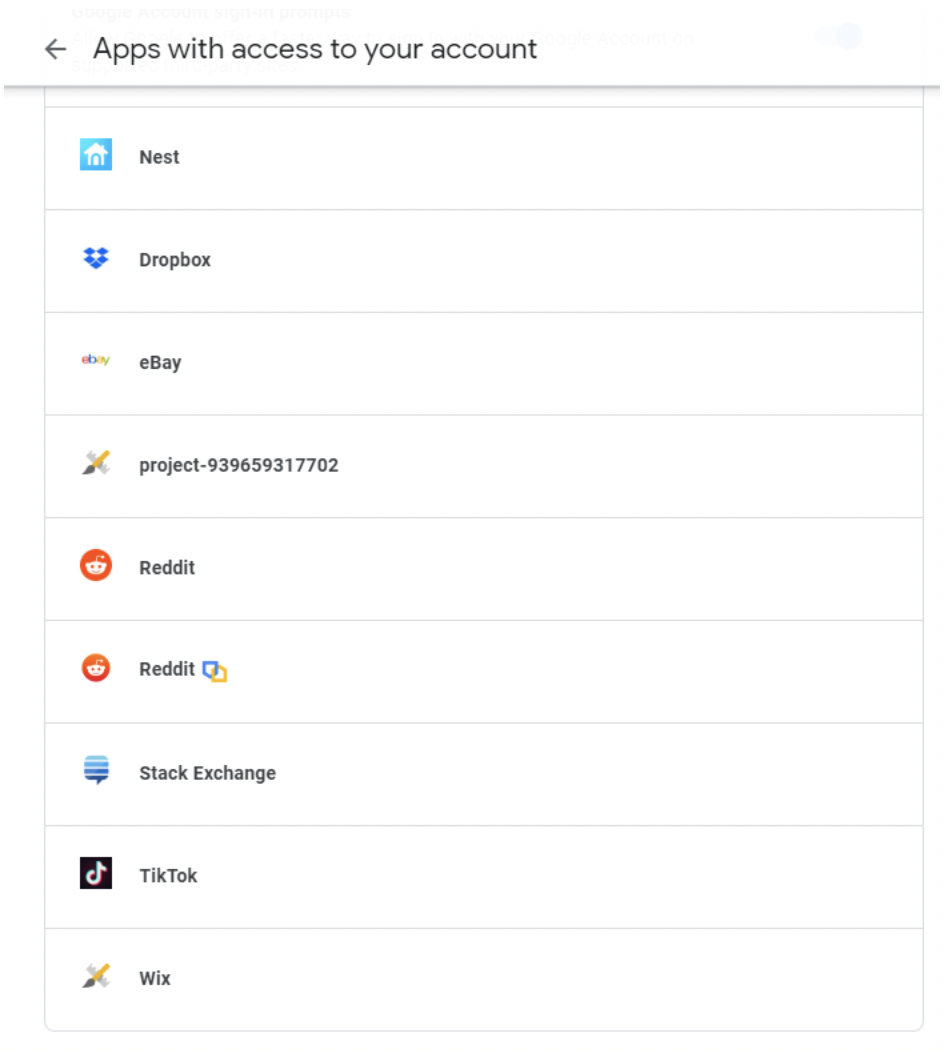Open the Stack Exchange entry

coord(400,773)
